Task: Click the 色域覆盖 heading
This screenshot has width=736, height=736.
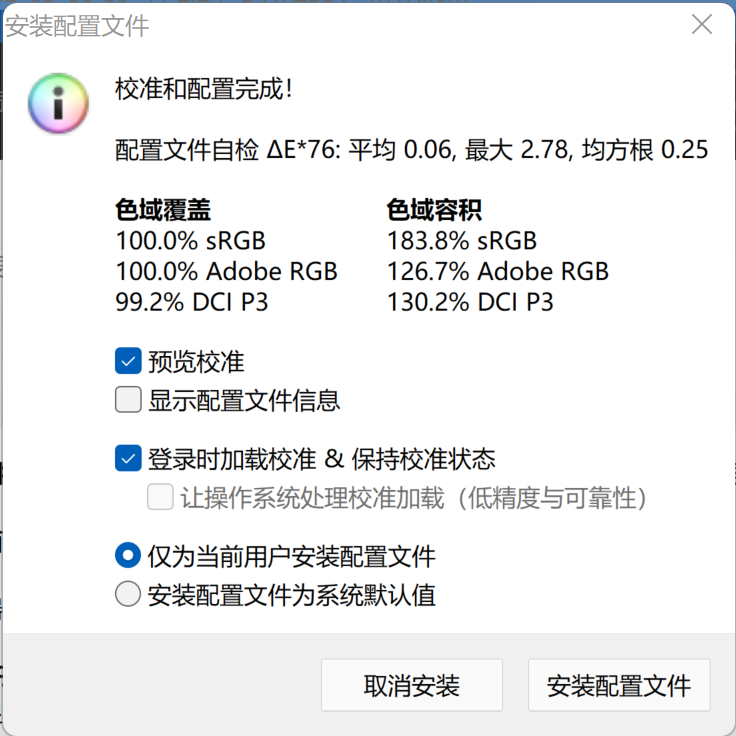Action: pyautogui.click(x=163, y=210)
